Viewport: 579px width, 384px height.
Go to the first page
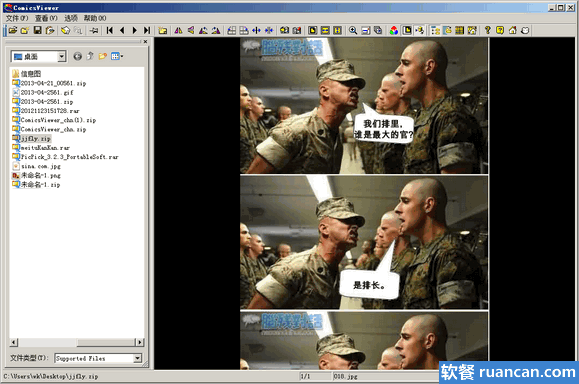click(x=110, y=30)
